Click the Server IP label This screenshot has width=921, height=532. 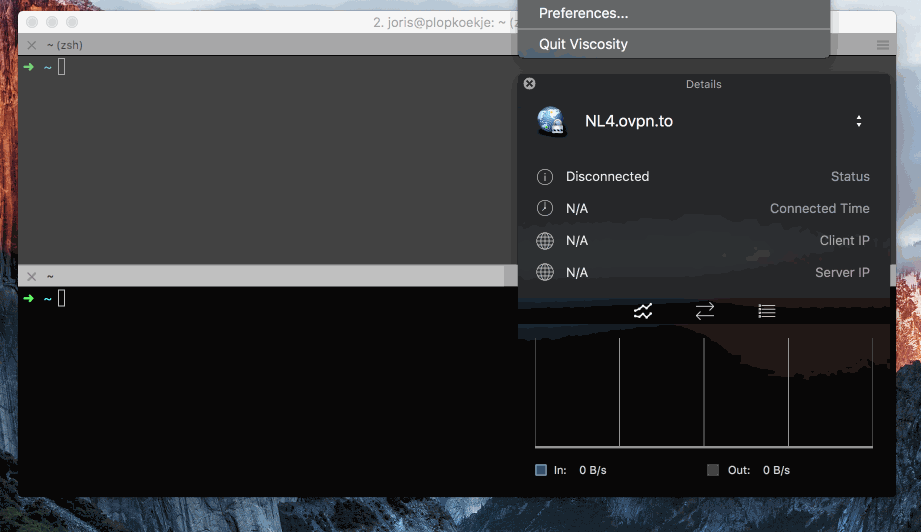pos(842,272)
